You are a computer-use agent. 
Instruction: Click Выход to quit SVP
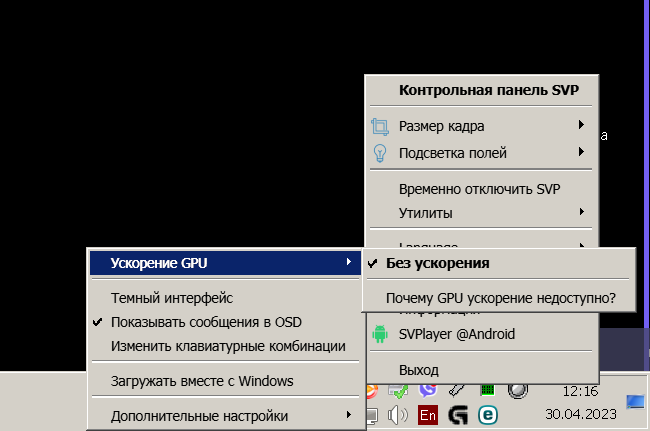[x=418, y=370]
